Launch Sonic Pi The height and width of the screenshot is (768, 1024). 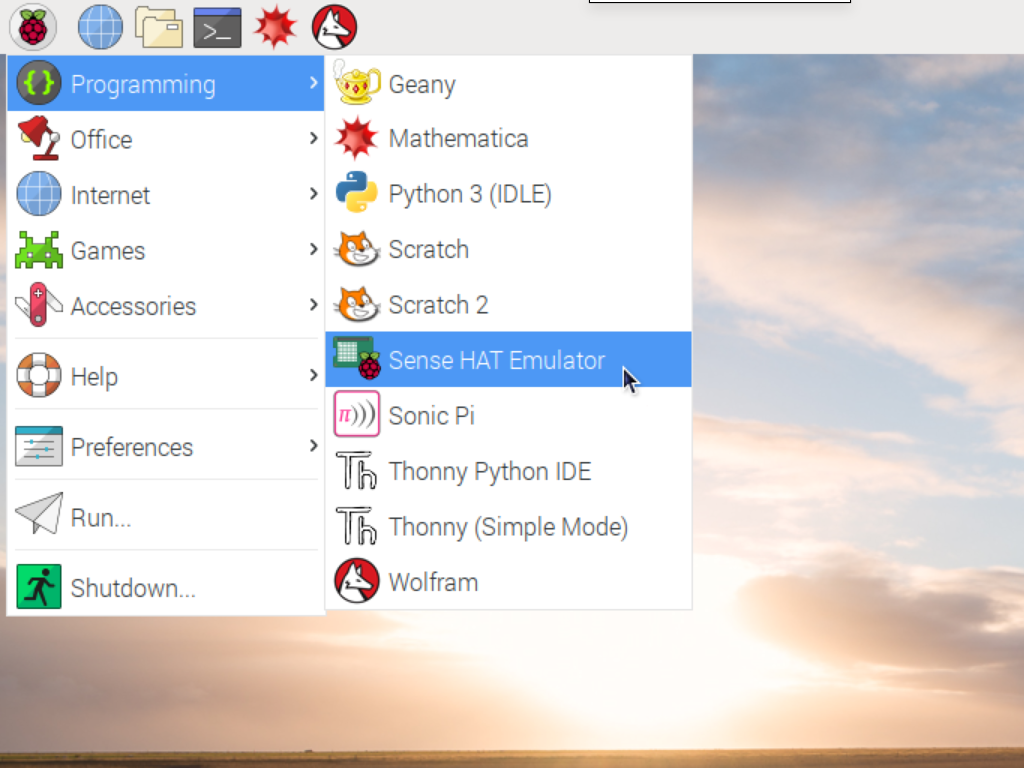click(509, 415)
